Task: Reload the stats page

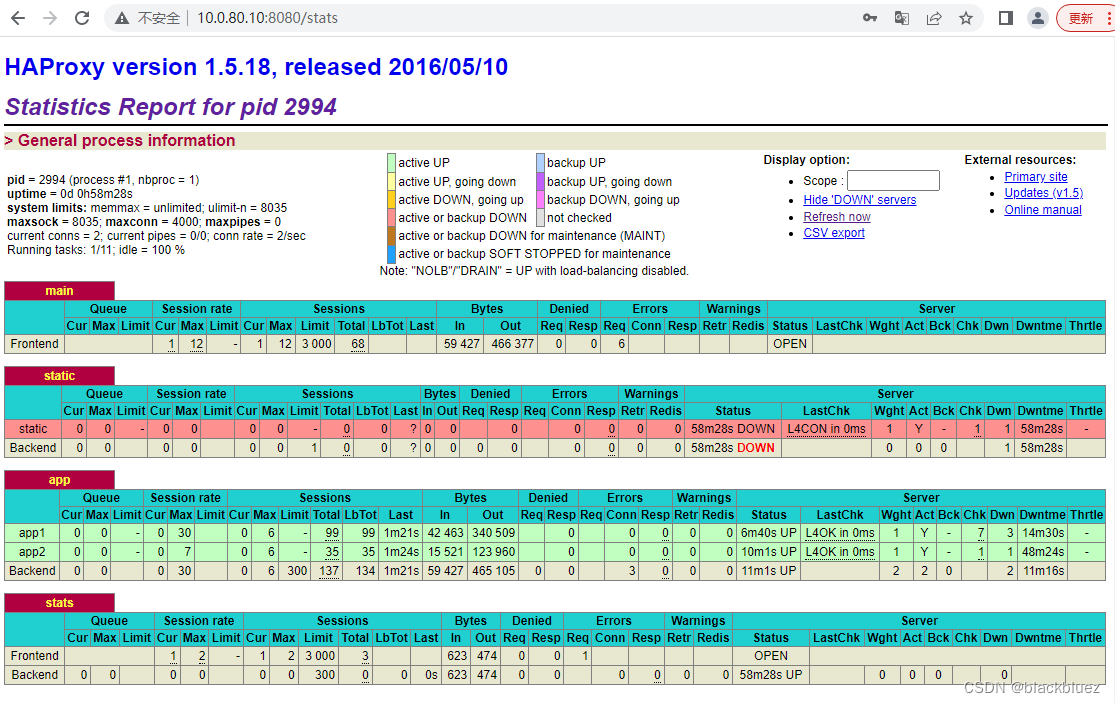Action: (82, 18)
